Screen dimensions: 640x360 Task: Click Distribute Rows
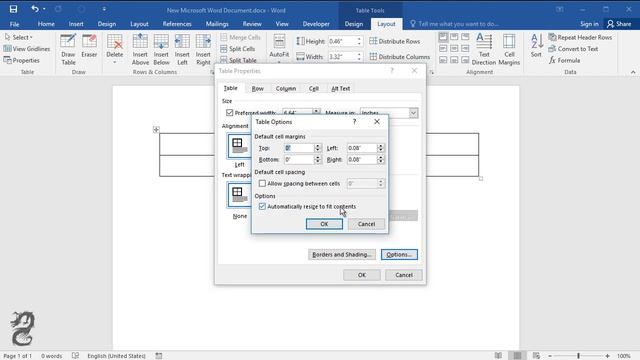point(394,41)
